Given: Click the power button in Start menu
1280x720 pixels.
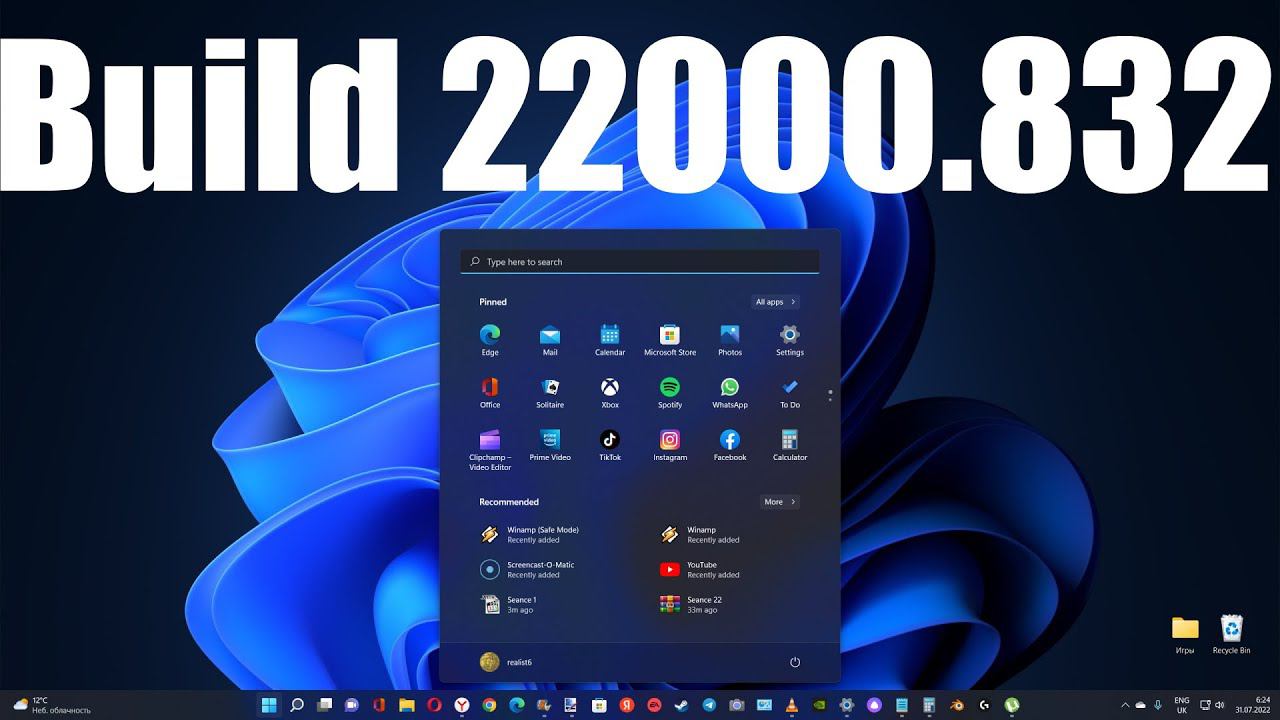Looking at the screenshot, I should click(x=795, y=662).
